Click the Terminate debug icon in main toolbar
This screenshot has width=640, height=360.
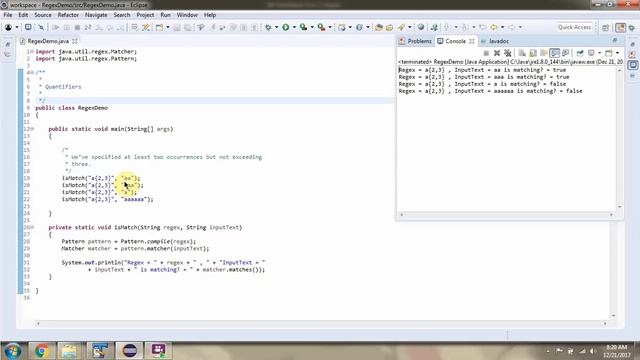point(77,27)
